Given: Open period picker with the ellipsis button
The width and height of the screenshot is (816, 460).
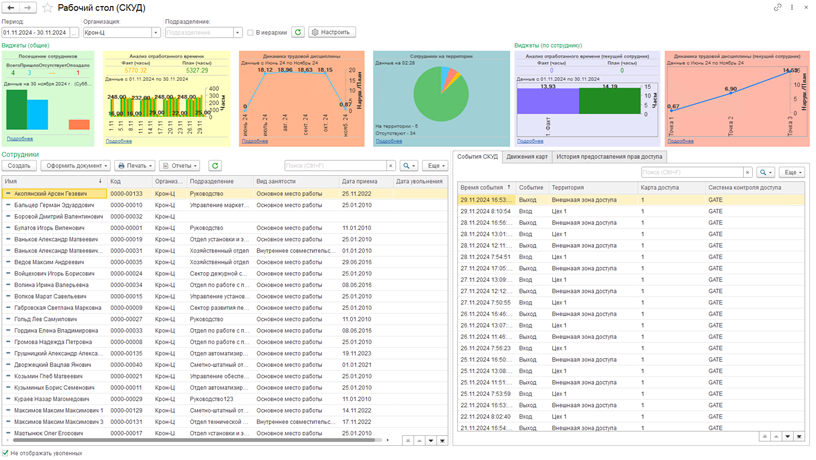Looking at the screenshot, I should pos(72,32).
